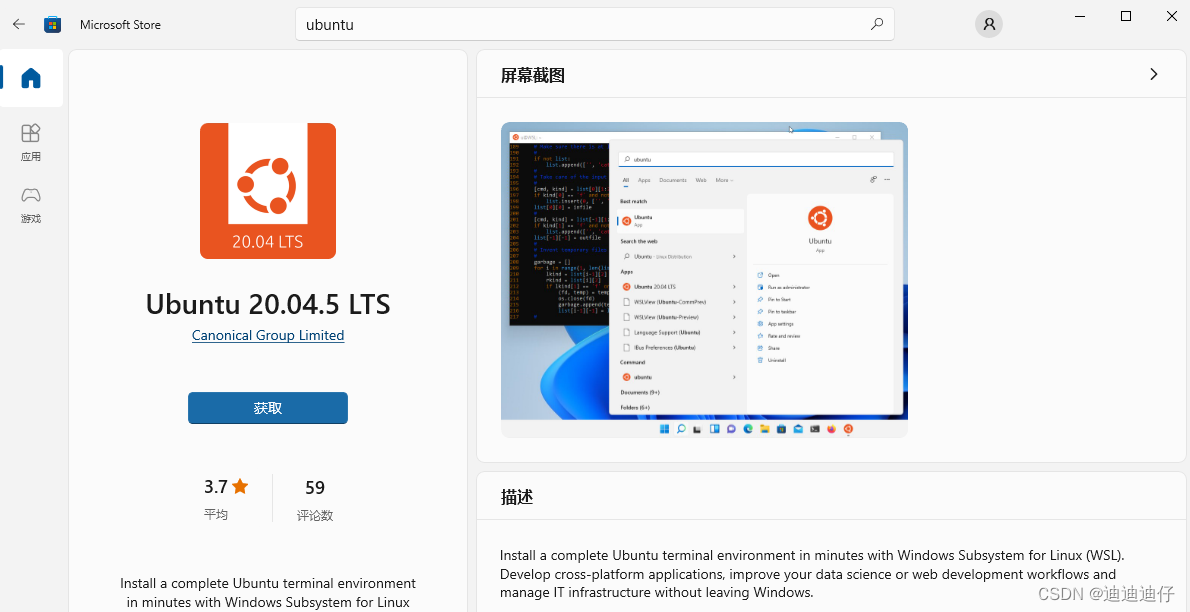Open the Home page in sidebar
This screenshot has width=1190, height=612.
pyautogui.click(x=31, y=77)
